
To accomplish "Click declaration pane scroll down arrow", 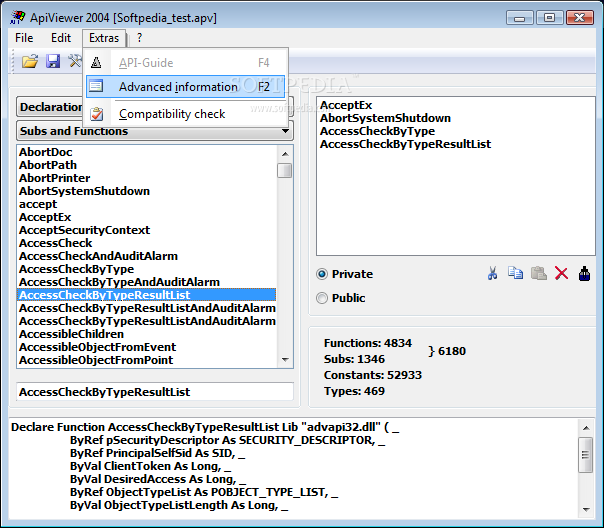I will (x=586, y=510).
